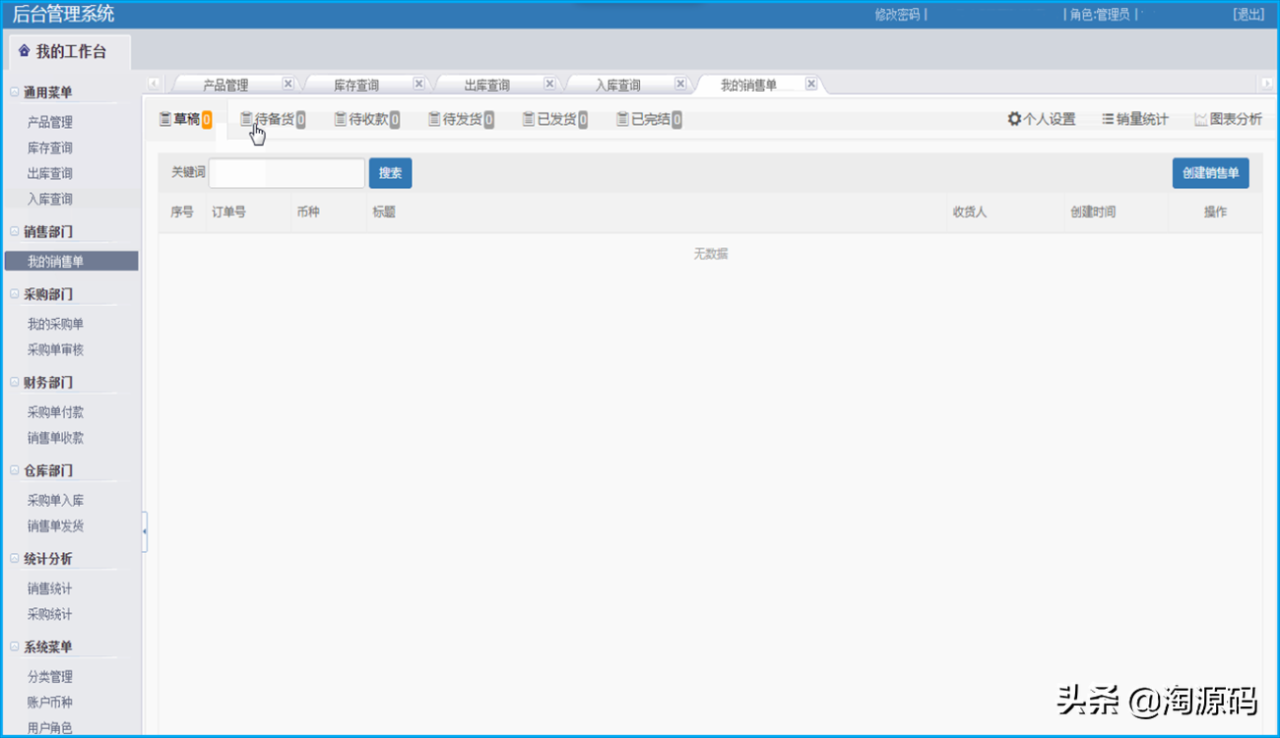Click the tab strip scroll-left arrow
This screenshot has height=738, width=1280.
point(153,84)
